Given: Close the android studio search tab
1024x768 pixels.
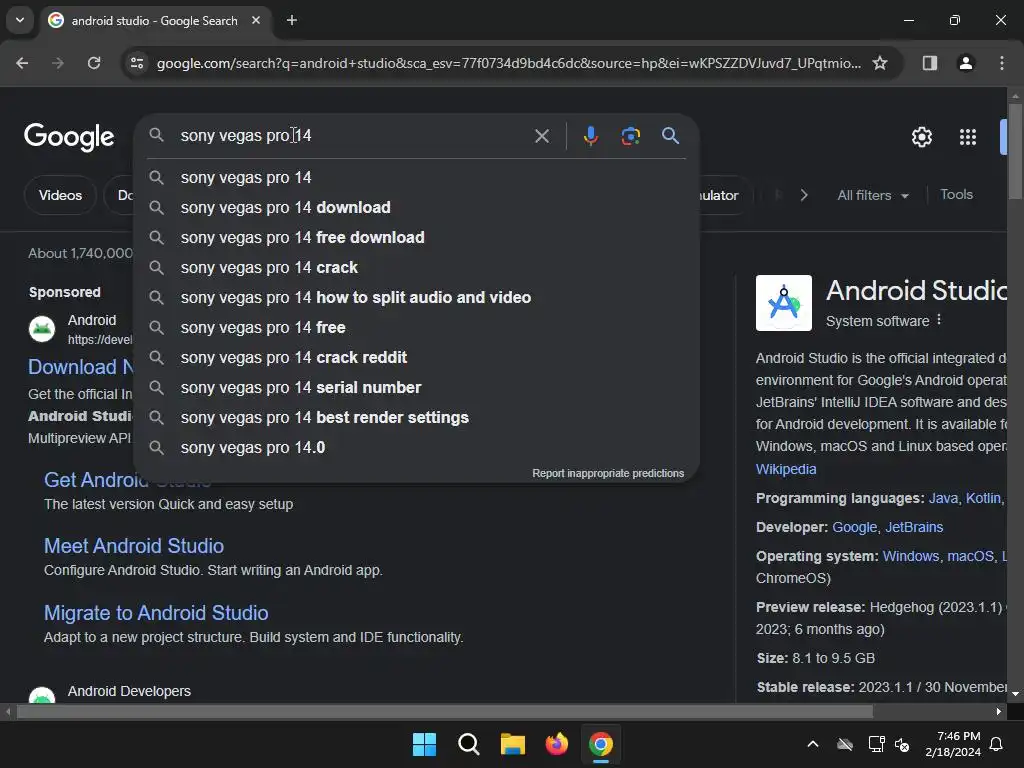Looking at the screenshot, I should [256, 20].
